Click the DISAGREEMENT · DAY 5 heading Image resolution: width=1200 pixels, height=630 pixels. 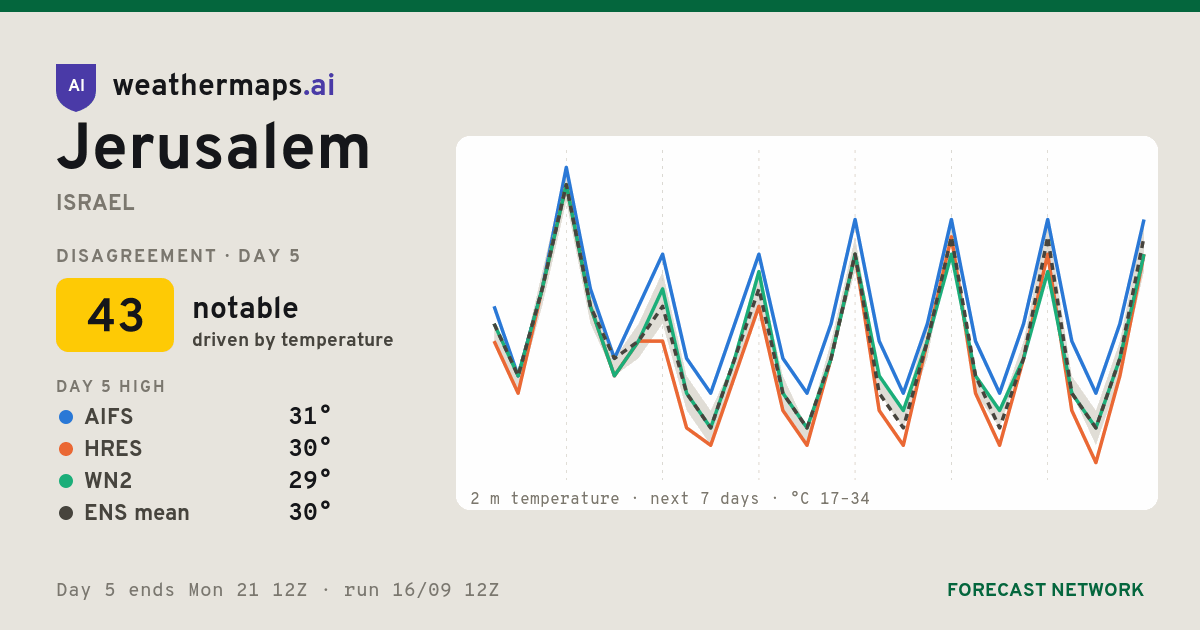click(178, 256)
